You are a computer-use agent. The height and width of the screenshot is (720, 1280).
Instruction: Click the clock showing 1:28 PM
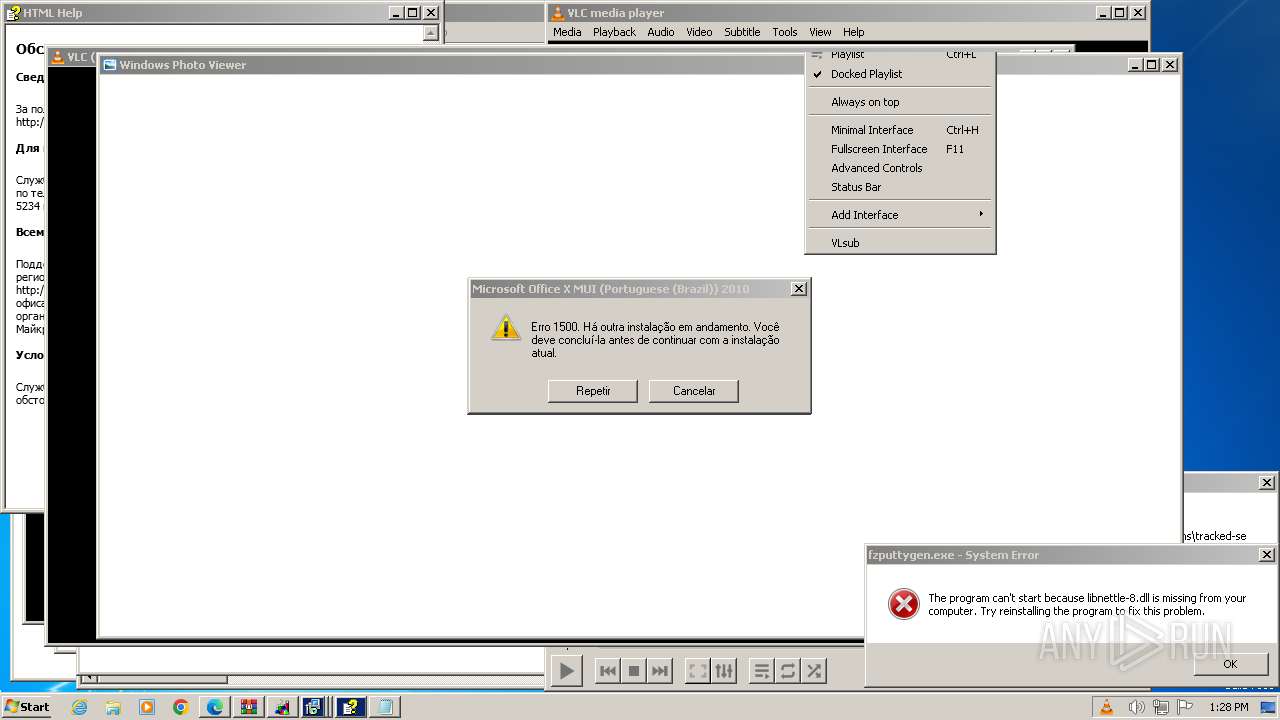[x=1228, y=707]
